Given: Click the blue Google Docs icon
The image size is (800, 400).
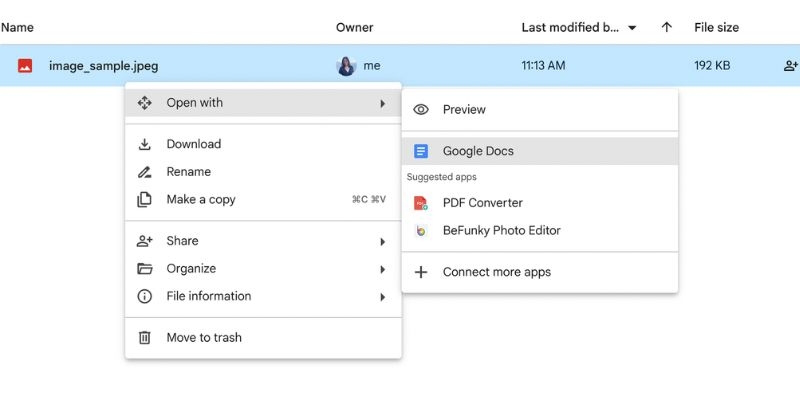Looking at the screenshot, I should [421, 151].
